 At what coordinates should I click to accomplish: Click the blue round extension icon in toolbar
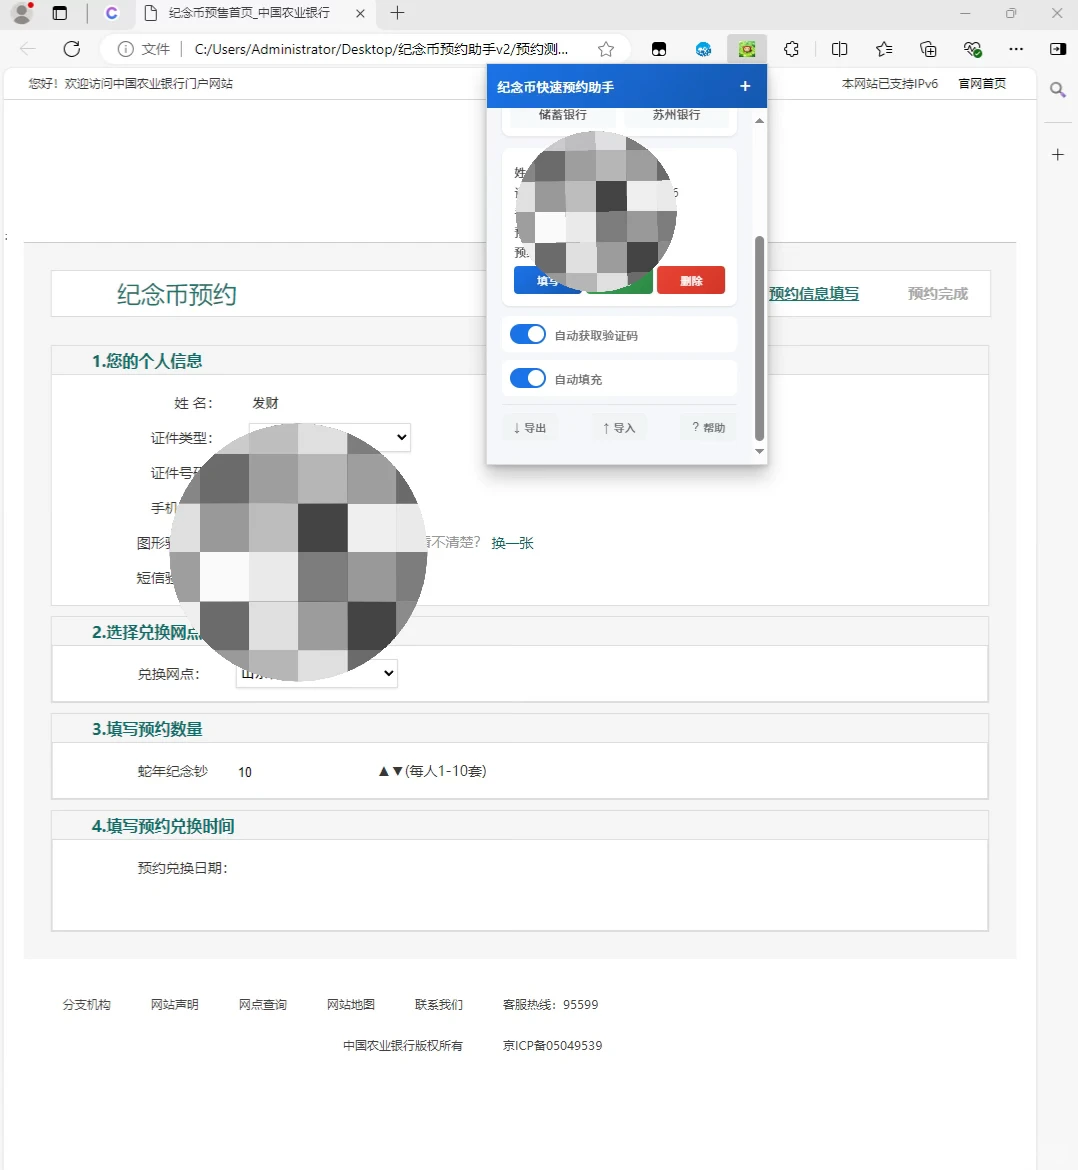point(703,49)
